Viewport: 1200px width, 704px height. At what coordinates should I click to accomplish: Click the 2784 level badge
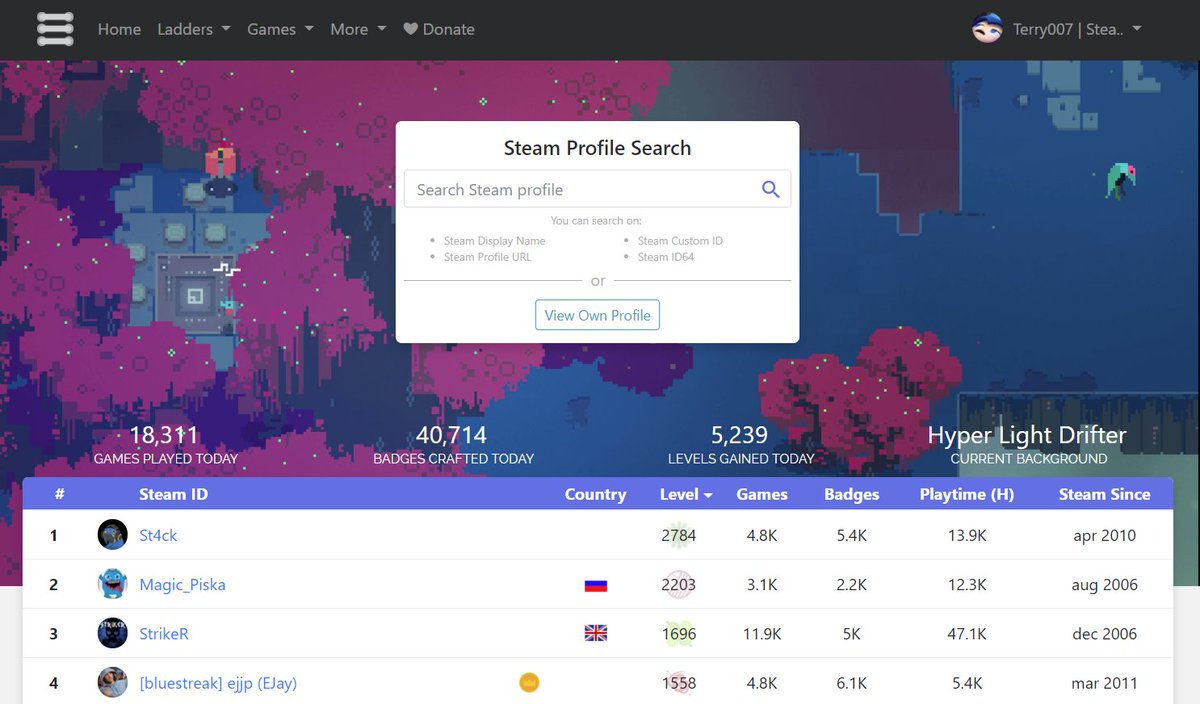pos(679,535)
